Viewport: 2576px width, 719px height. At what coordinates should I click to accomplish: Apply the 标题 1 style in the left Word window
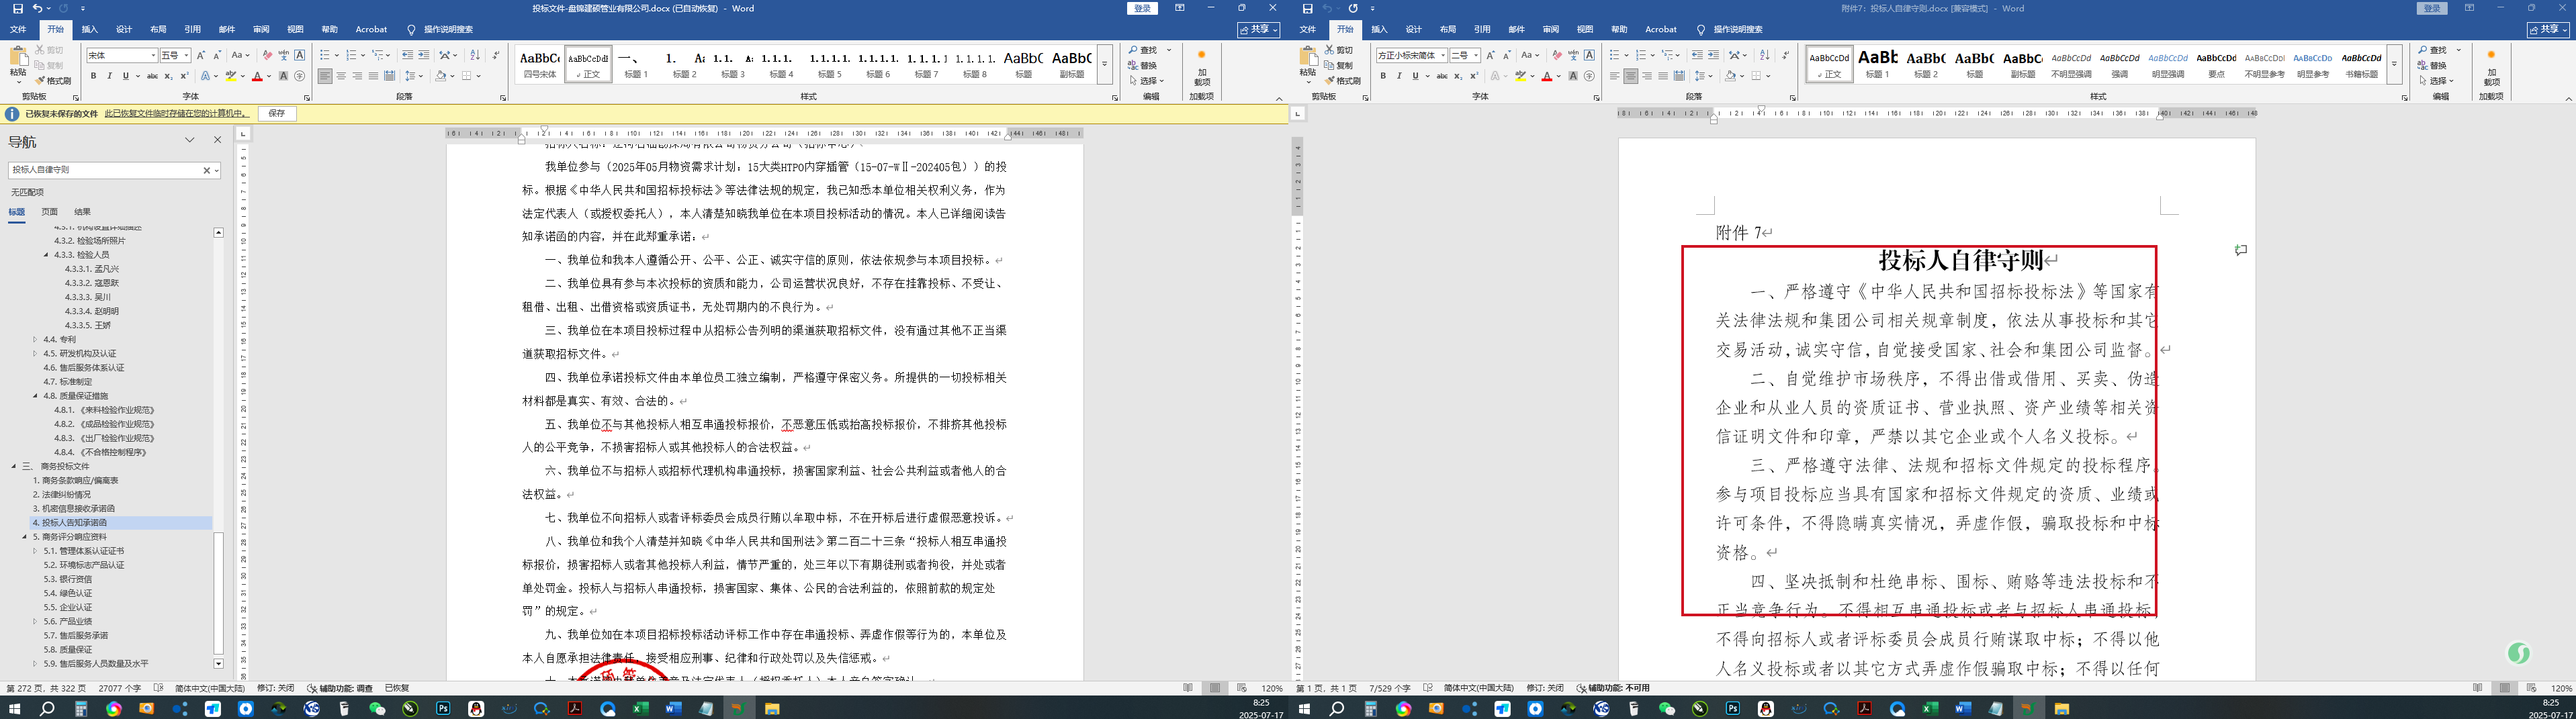pyautogui.click(x=636, y=64)
